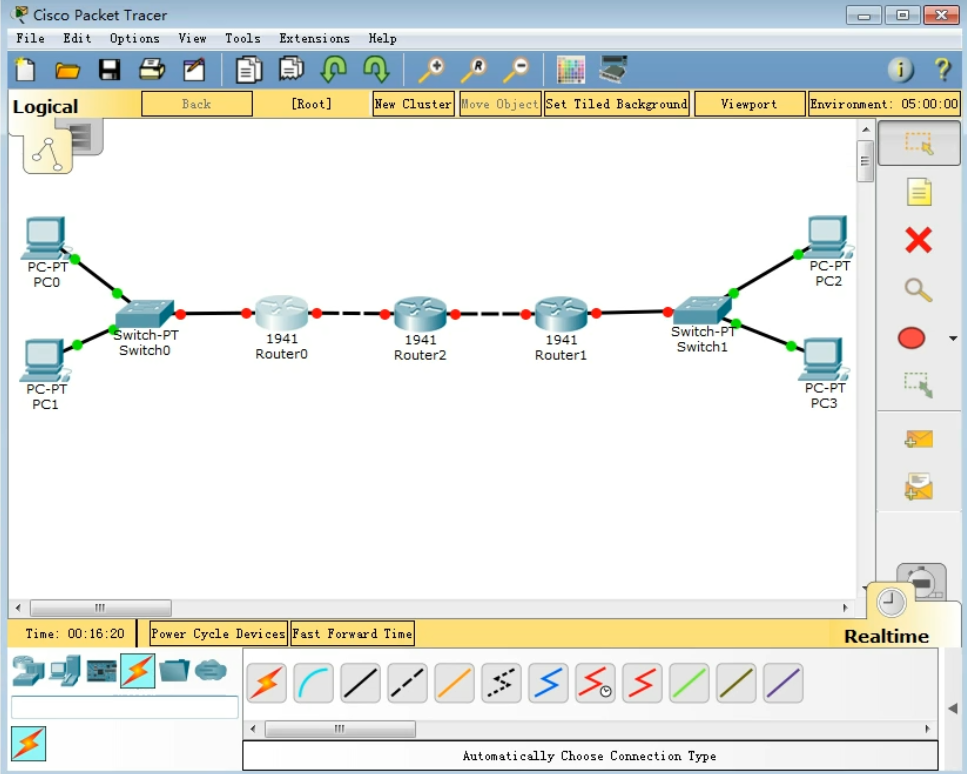Viewport: 967px width, 774px height.
Task: Click the Power Cycle Devices button
Action: pos(218,634)
